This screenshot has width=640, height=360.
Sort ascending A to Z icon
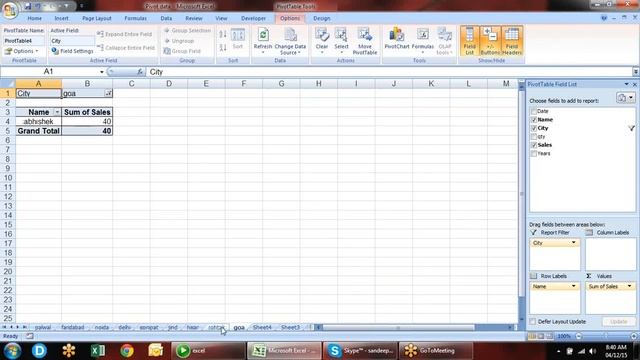(x=223, y=34)
